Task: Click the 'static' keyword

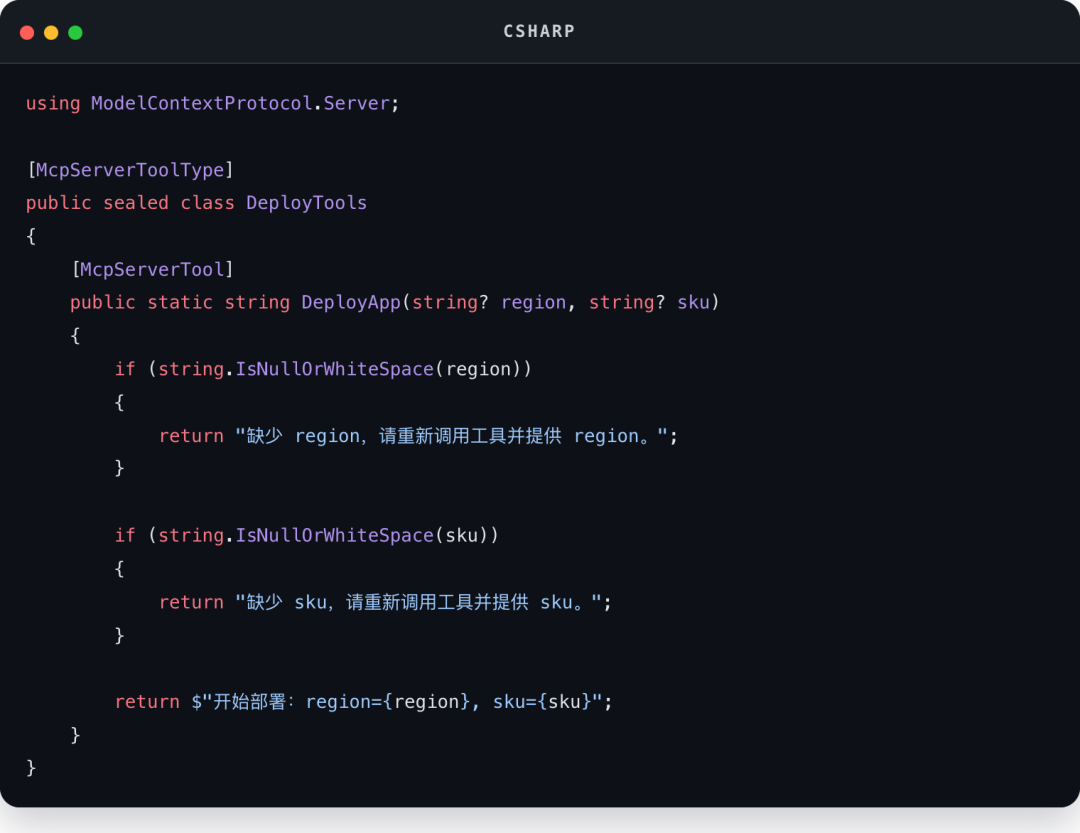Action: coord(180,302)
